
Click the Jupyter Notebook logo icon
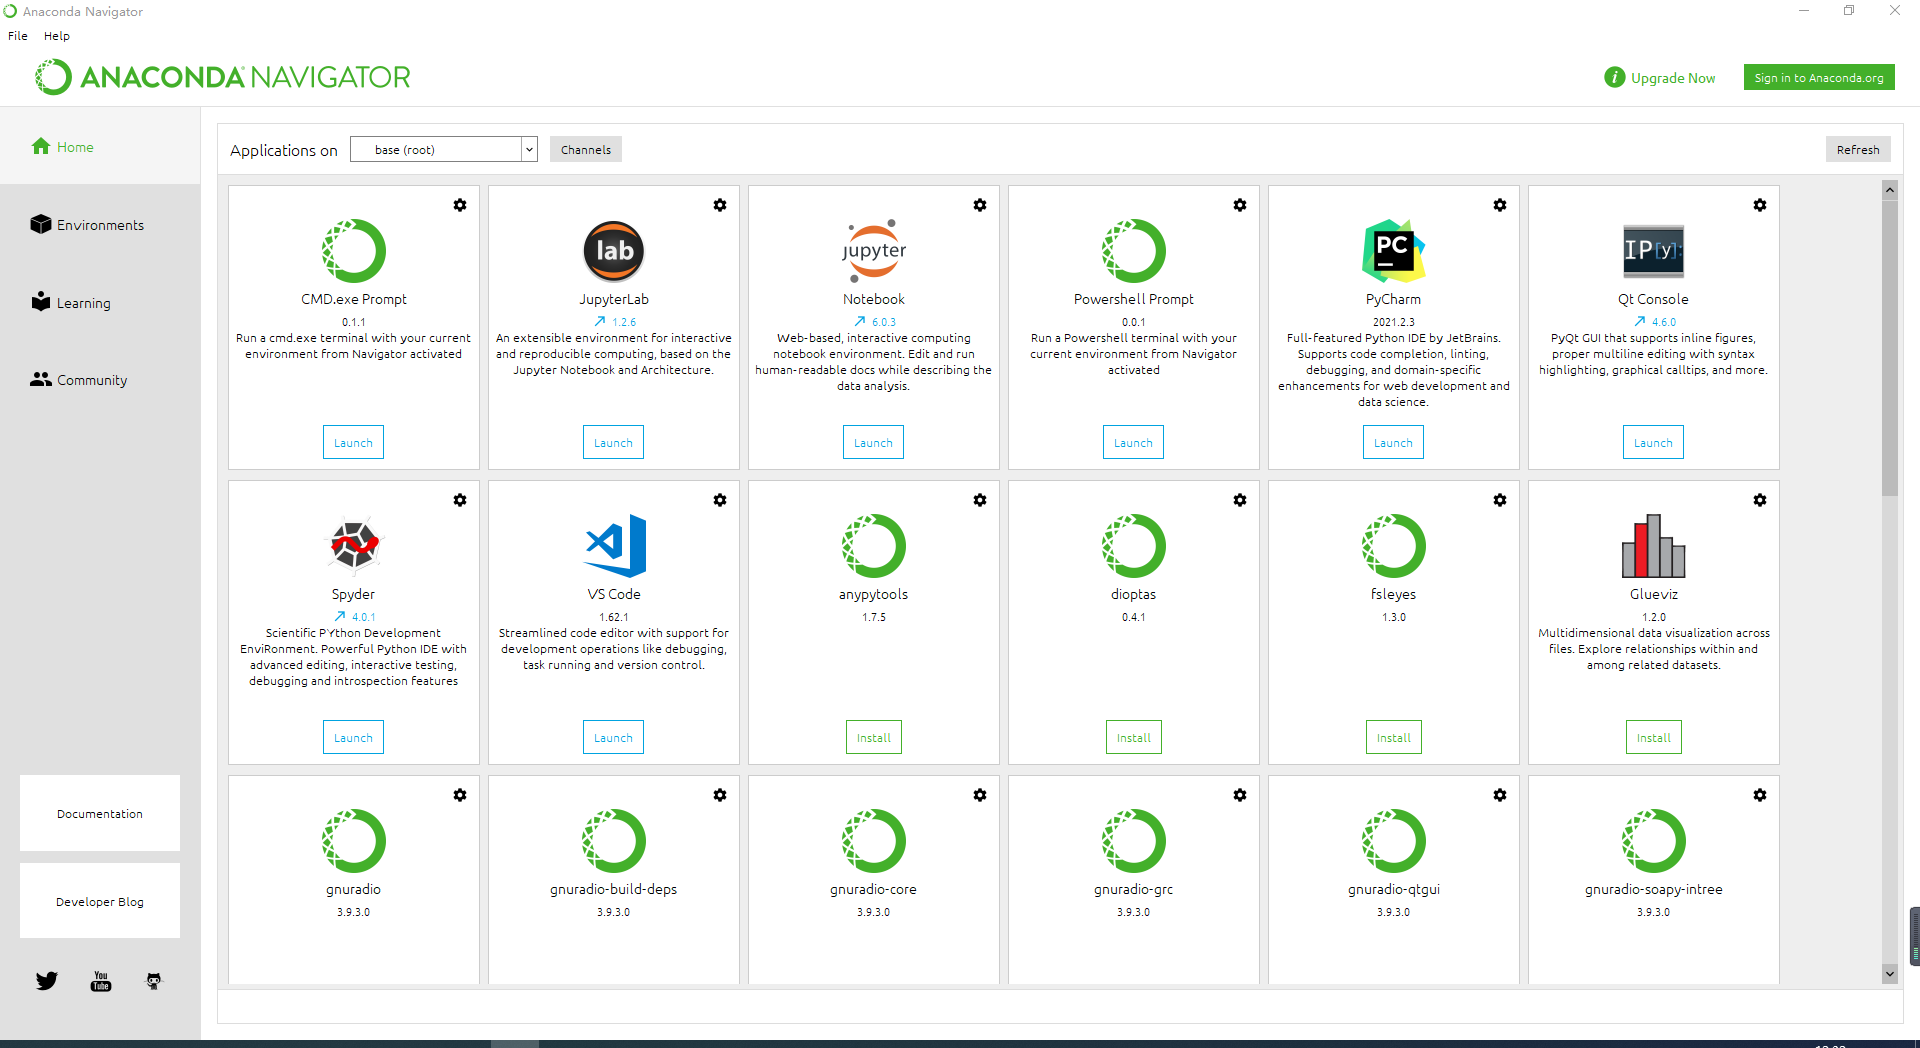coord(874,251)
